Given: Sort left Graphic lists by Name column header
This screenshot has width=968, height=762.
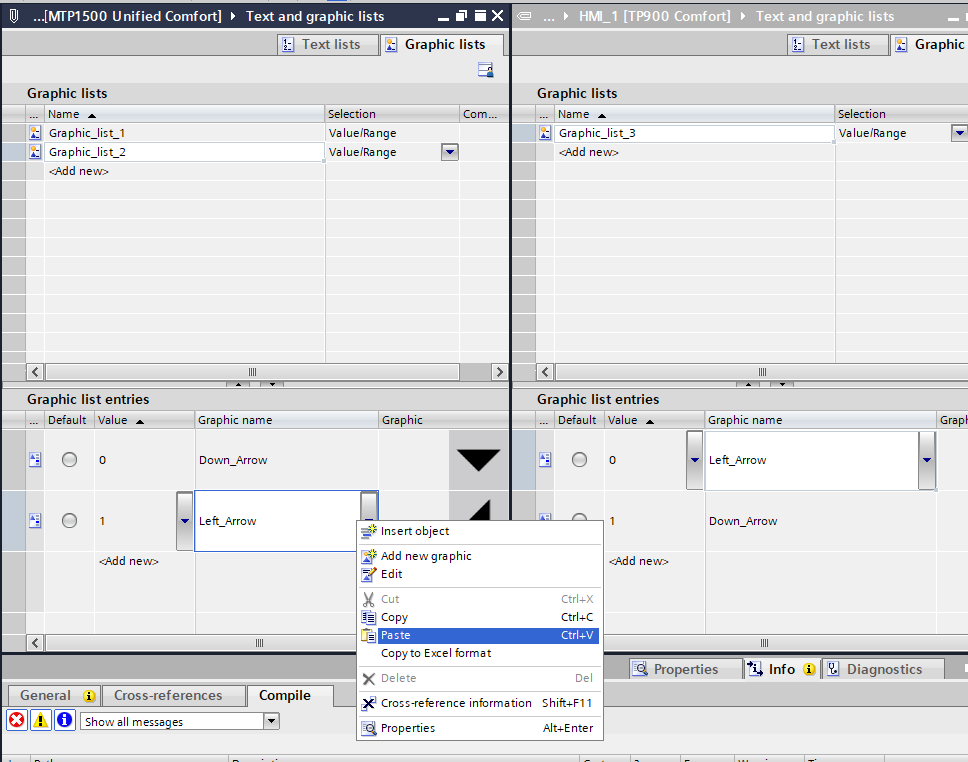Looking at the screenshot, I should click(184, 114).
